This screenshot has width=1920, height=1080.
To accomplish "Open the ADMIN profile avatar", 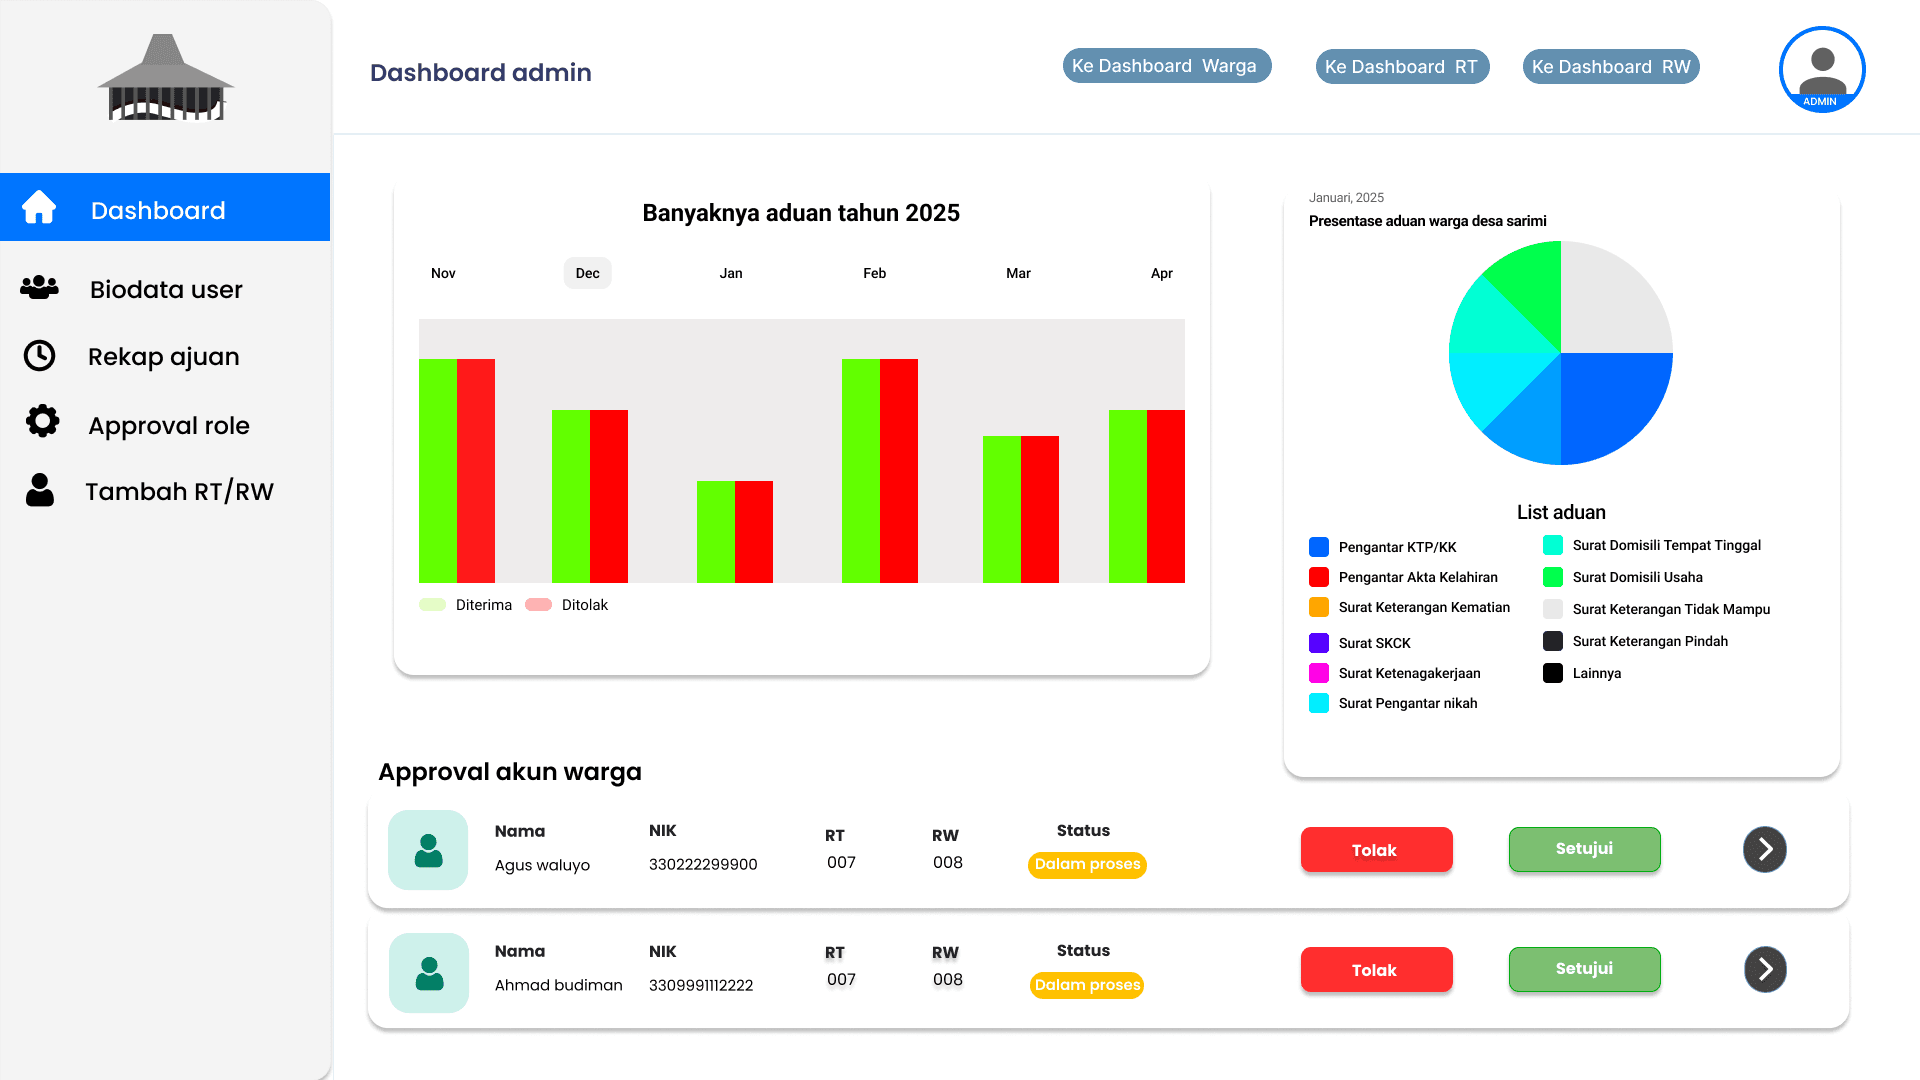I will click(x=1821, y=70).
